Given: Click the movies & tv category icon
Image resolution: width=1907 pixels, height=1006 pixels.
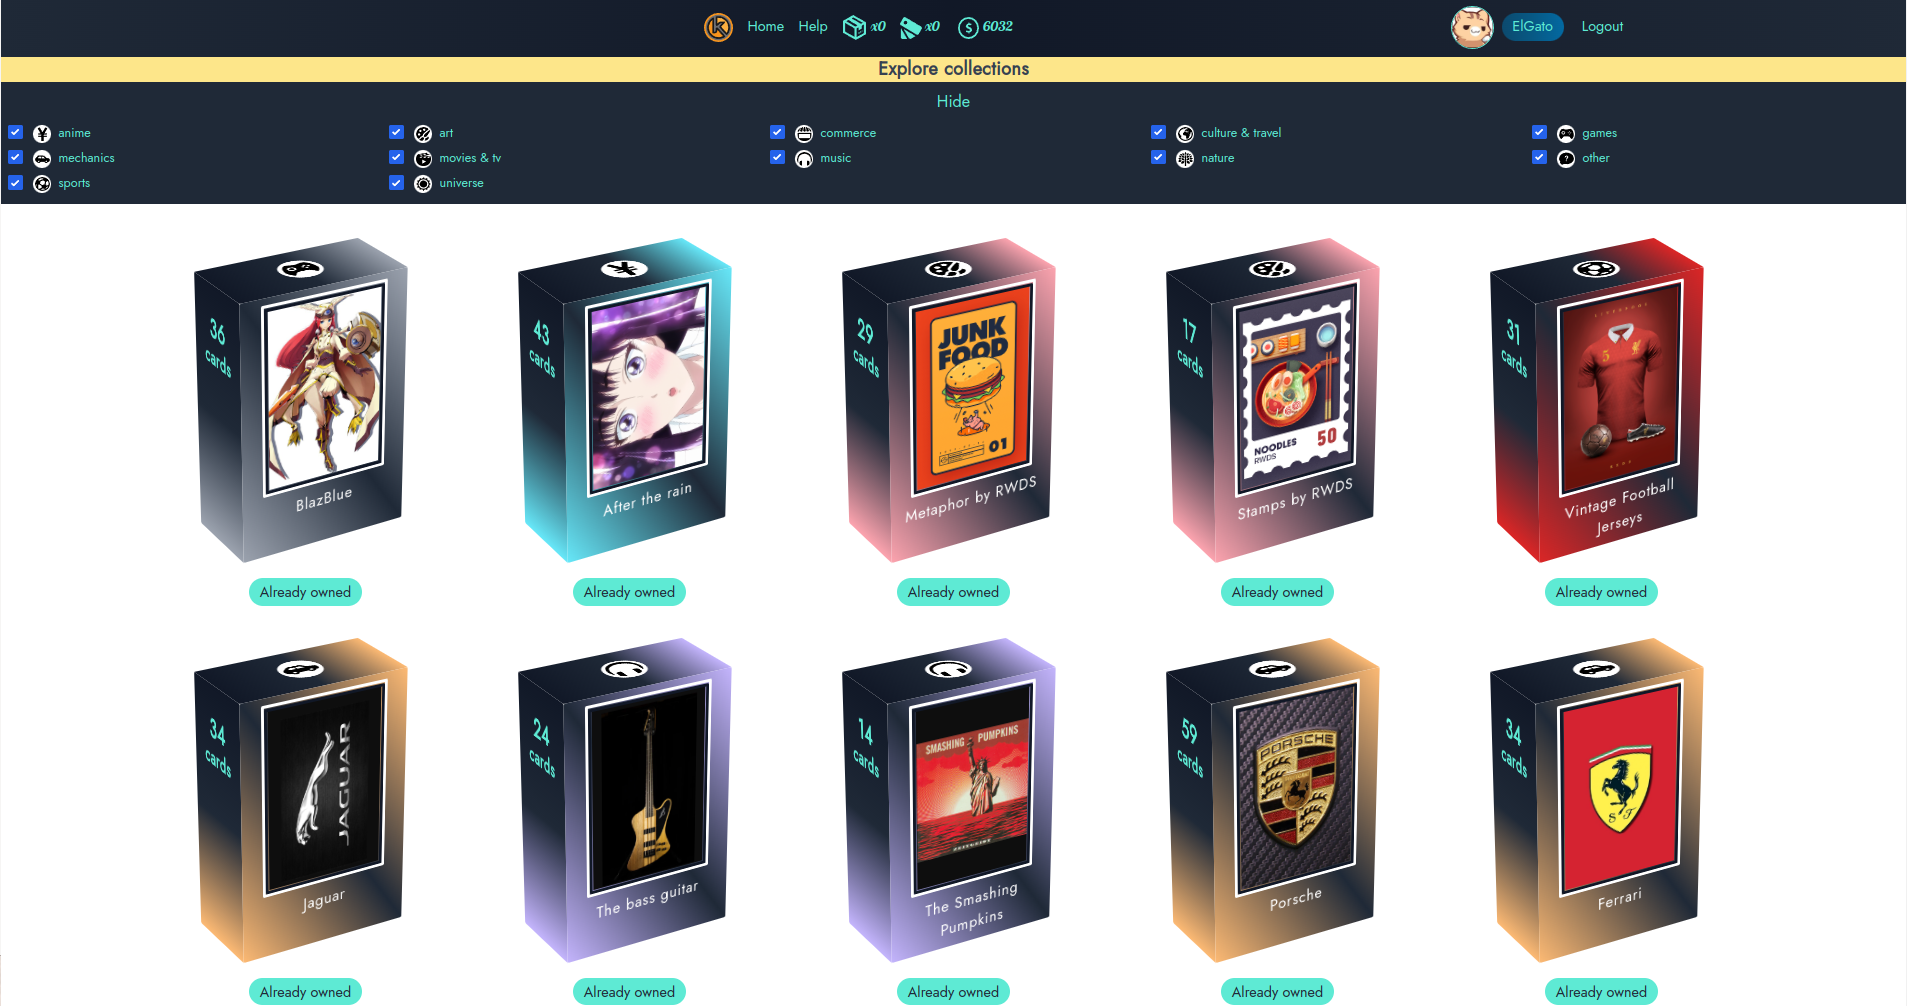Looking at the screenshot, I should (423, 158).
